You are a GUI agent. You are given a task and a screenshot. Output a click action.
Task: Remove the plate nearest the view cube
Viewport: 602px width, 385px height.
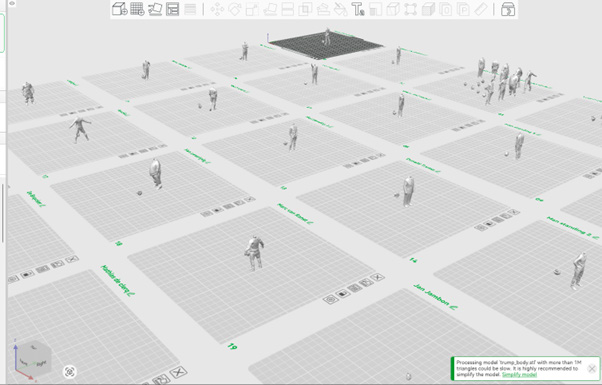[x=178, y=372]
